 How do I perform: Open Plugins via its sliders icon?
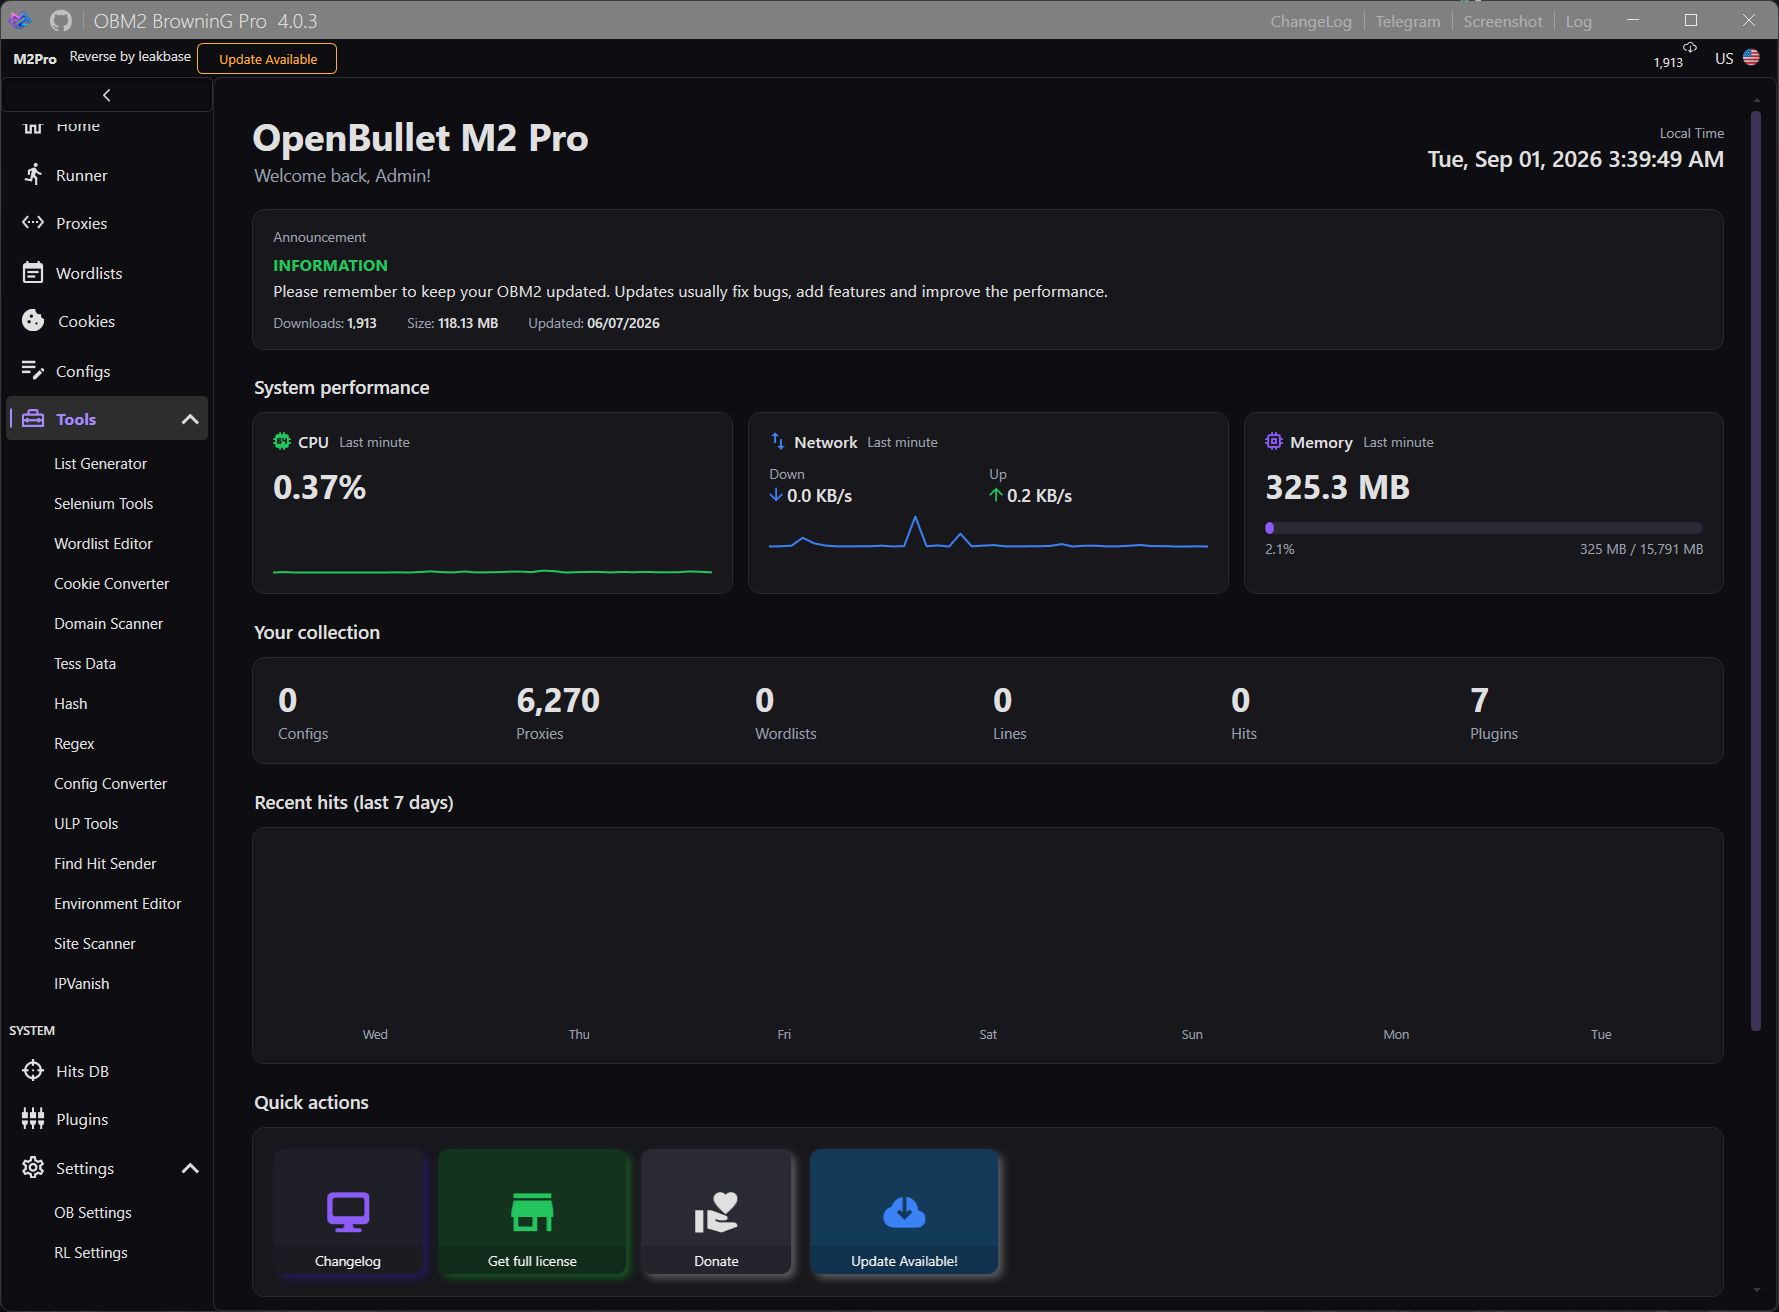point(33,1119)
